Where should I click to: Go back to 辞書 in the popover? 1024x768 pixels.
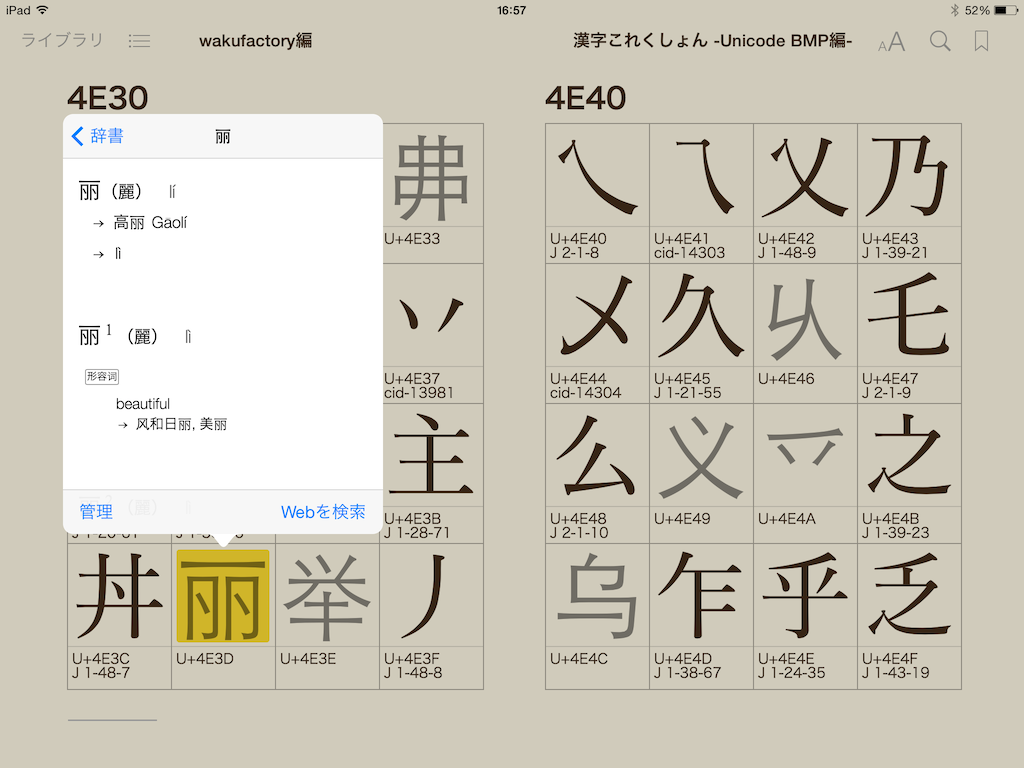pos(98,136)
